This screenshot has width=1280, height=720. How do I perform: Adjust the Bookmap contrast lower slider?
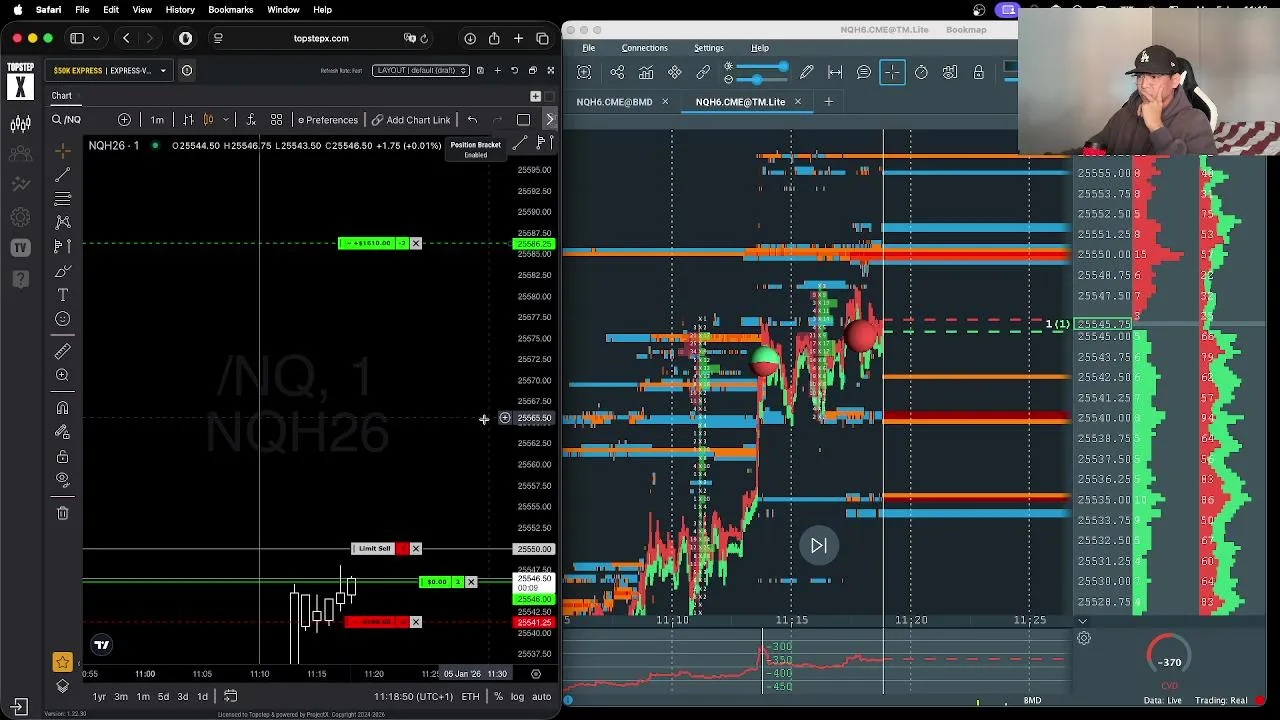762,79
